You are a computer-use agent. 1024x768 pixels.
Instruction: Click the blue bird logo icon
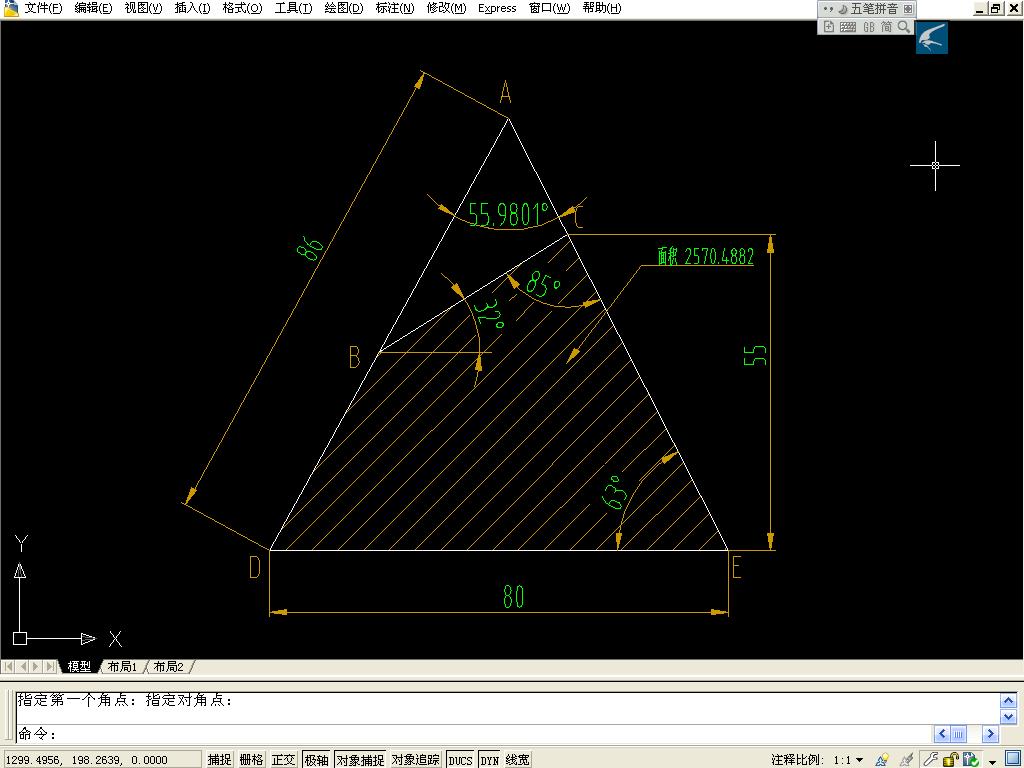(x=931, y=37)
